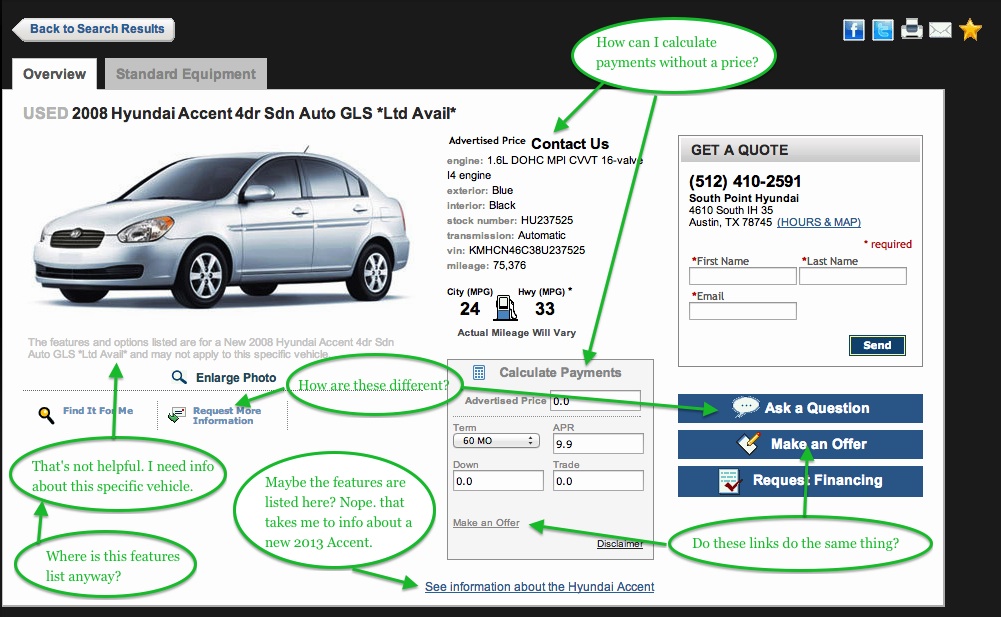The height and width of the screenshot is (617, 1001).
Task: Print this vehicle page icon
Action: tap(912, 29)
